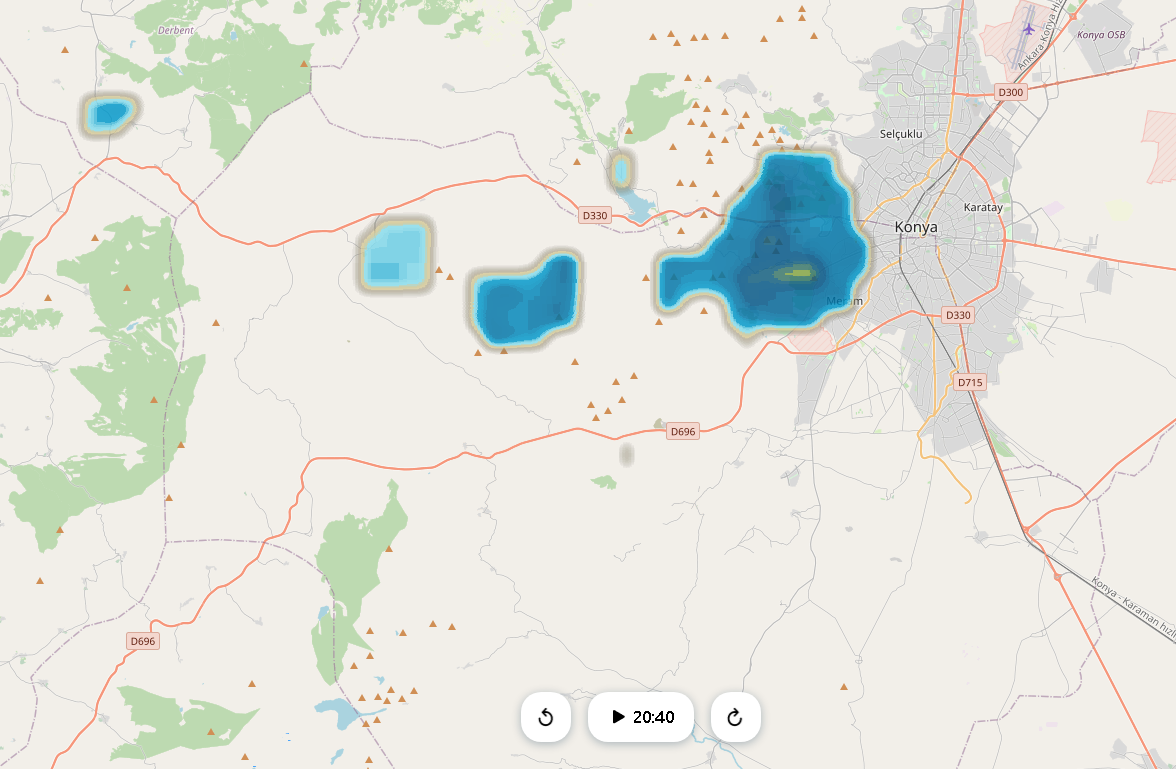
Task: Click the light cyan square radar cell
Action: pyautogui.click(x=395, y=255)
